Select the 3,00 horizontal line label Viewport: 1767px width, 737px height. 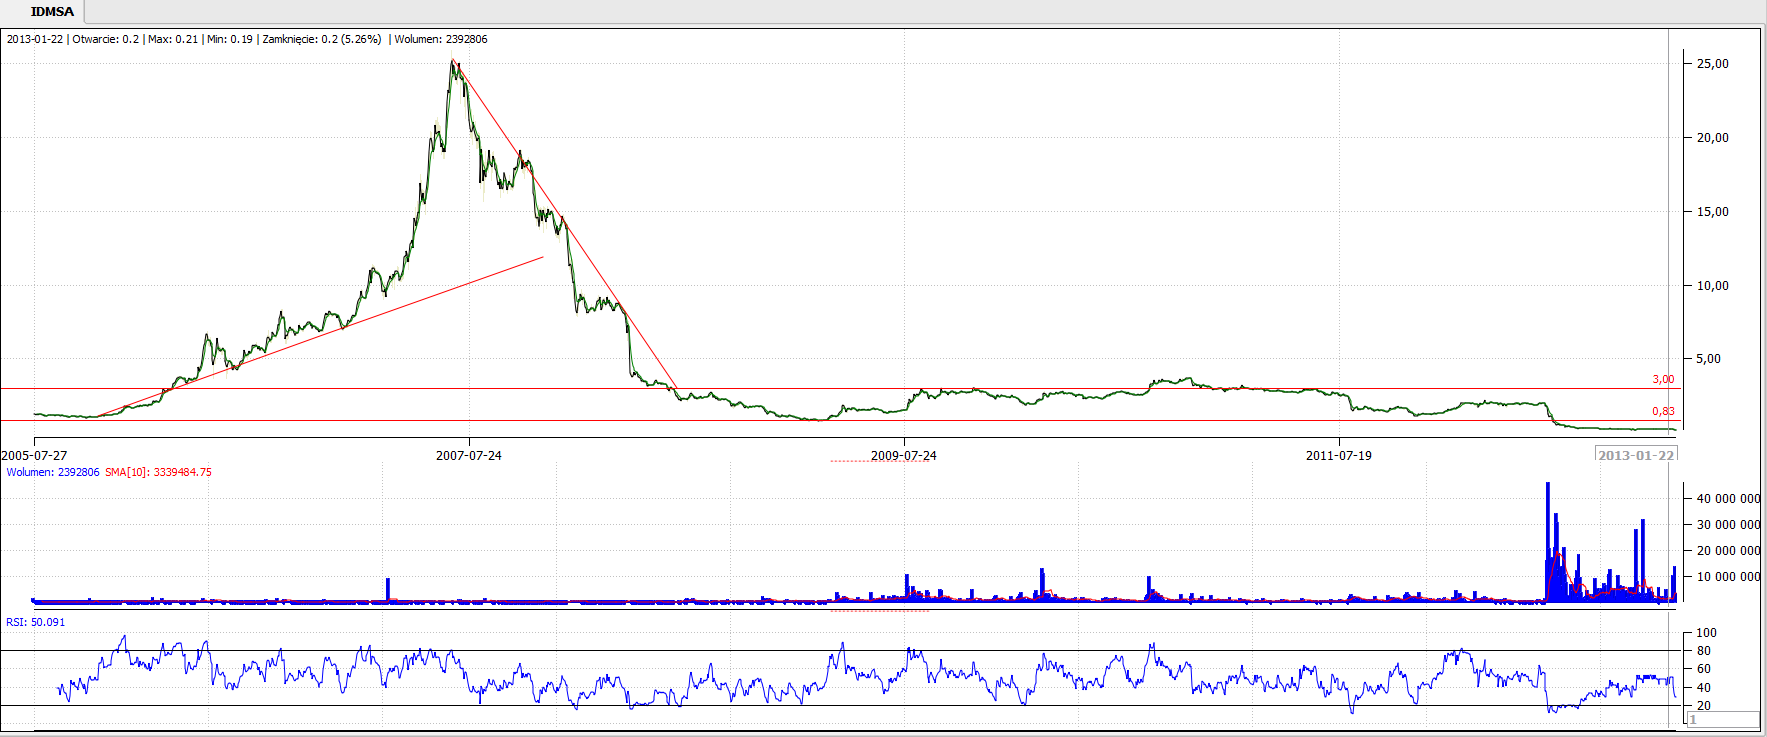coord(1663,379)
